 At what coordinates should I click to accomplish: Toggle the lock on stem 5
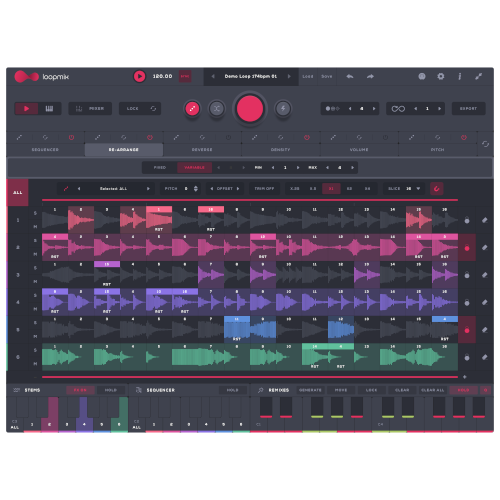pyautogui.click(x=467, y=330)
